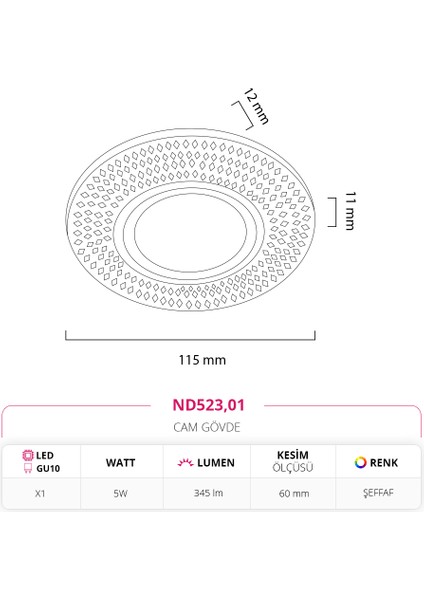Click the GU10 bulb icon
Image resolution: width=424 pixels, height=600 pixels.
28,468
